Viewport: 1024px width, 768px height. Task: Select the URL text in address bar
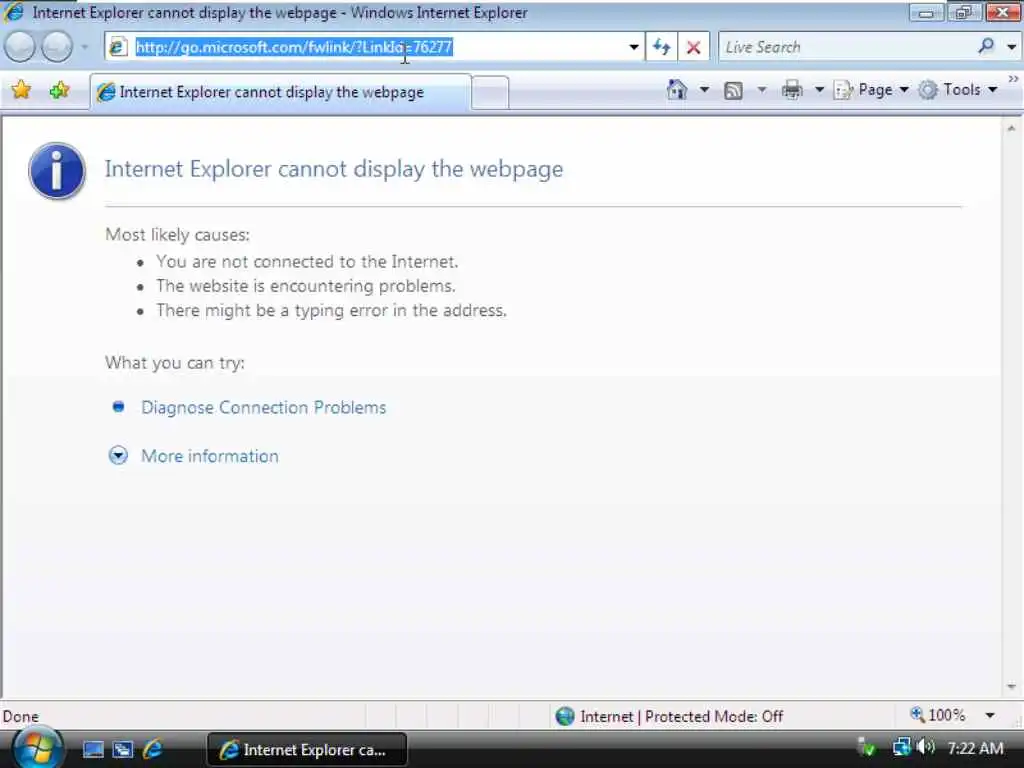click(x=294, y=47)
